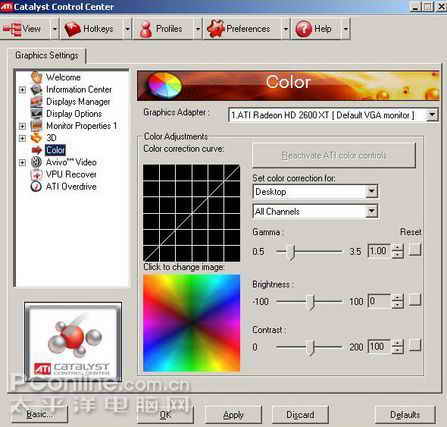Open the All Channels dropdown
Image resolution: width=447 pixels, height=427 pixels.
point(371,211)
